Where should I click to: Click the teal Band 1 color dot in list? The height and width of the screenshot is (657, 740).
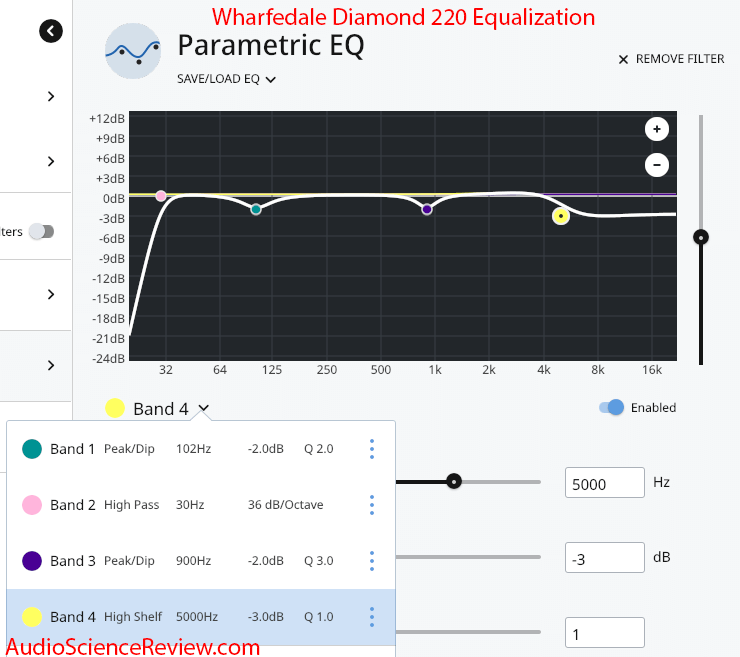(x=32, y=449)
